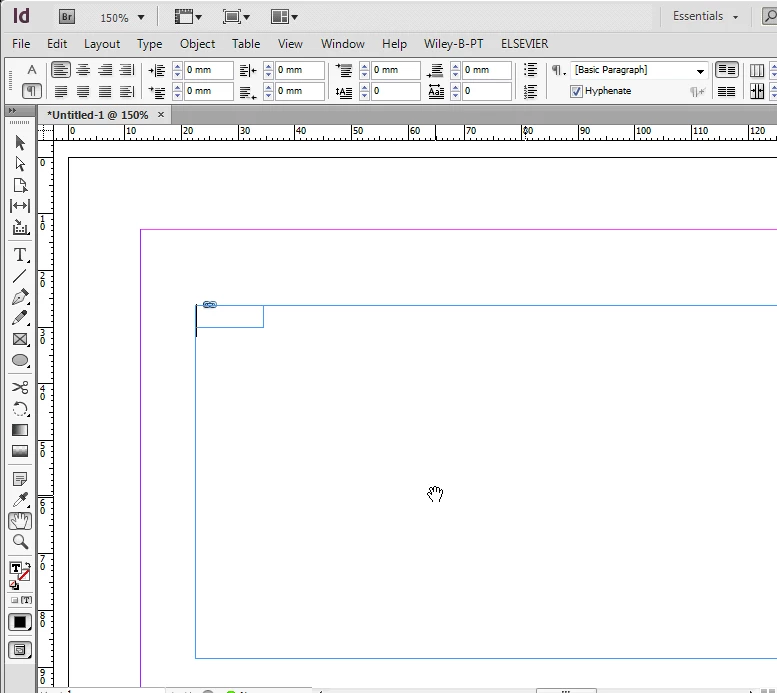
Task: Toggle Normal view mode at toolbox bottom
Action: pyautogui.click(x=20, y=650)
